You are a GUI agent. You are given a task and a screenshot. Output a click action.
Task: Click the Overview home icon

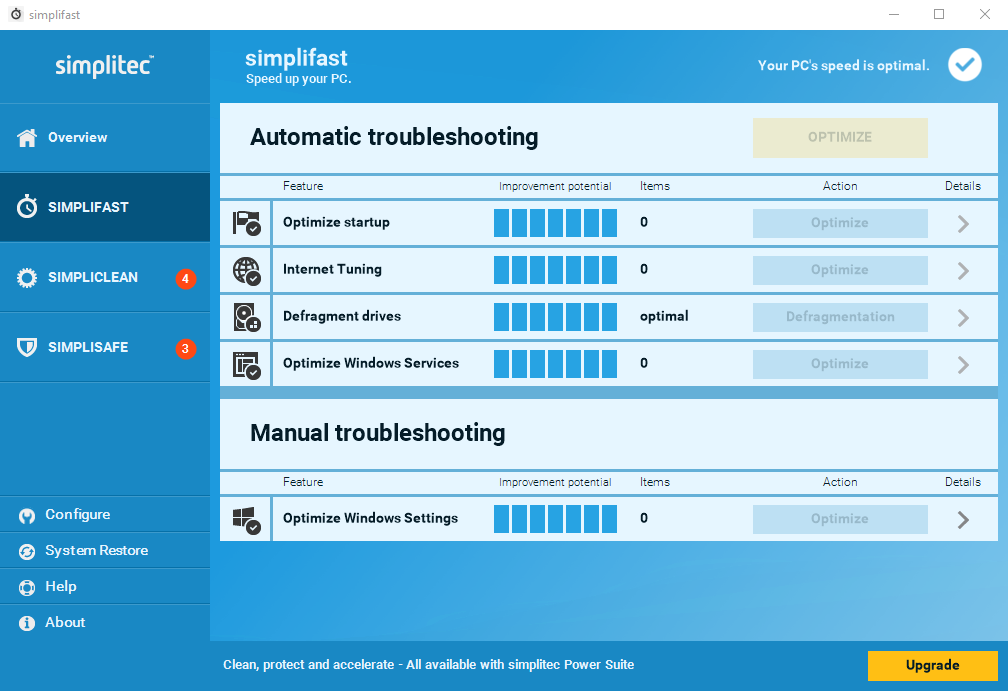click(27, 138)
